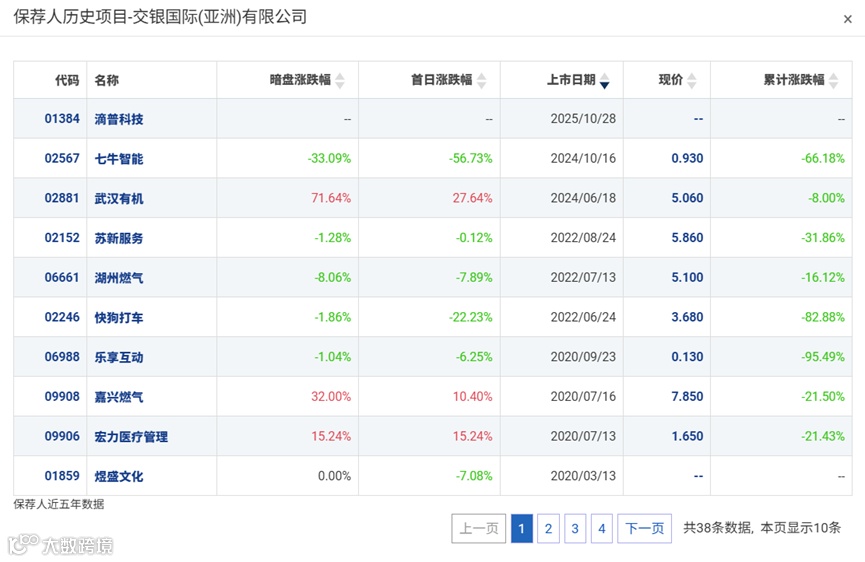Open stock code 06988
This screenshot has width=865, height=562.
(62, 357)
